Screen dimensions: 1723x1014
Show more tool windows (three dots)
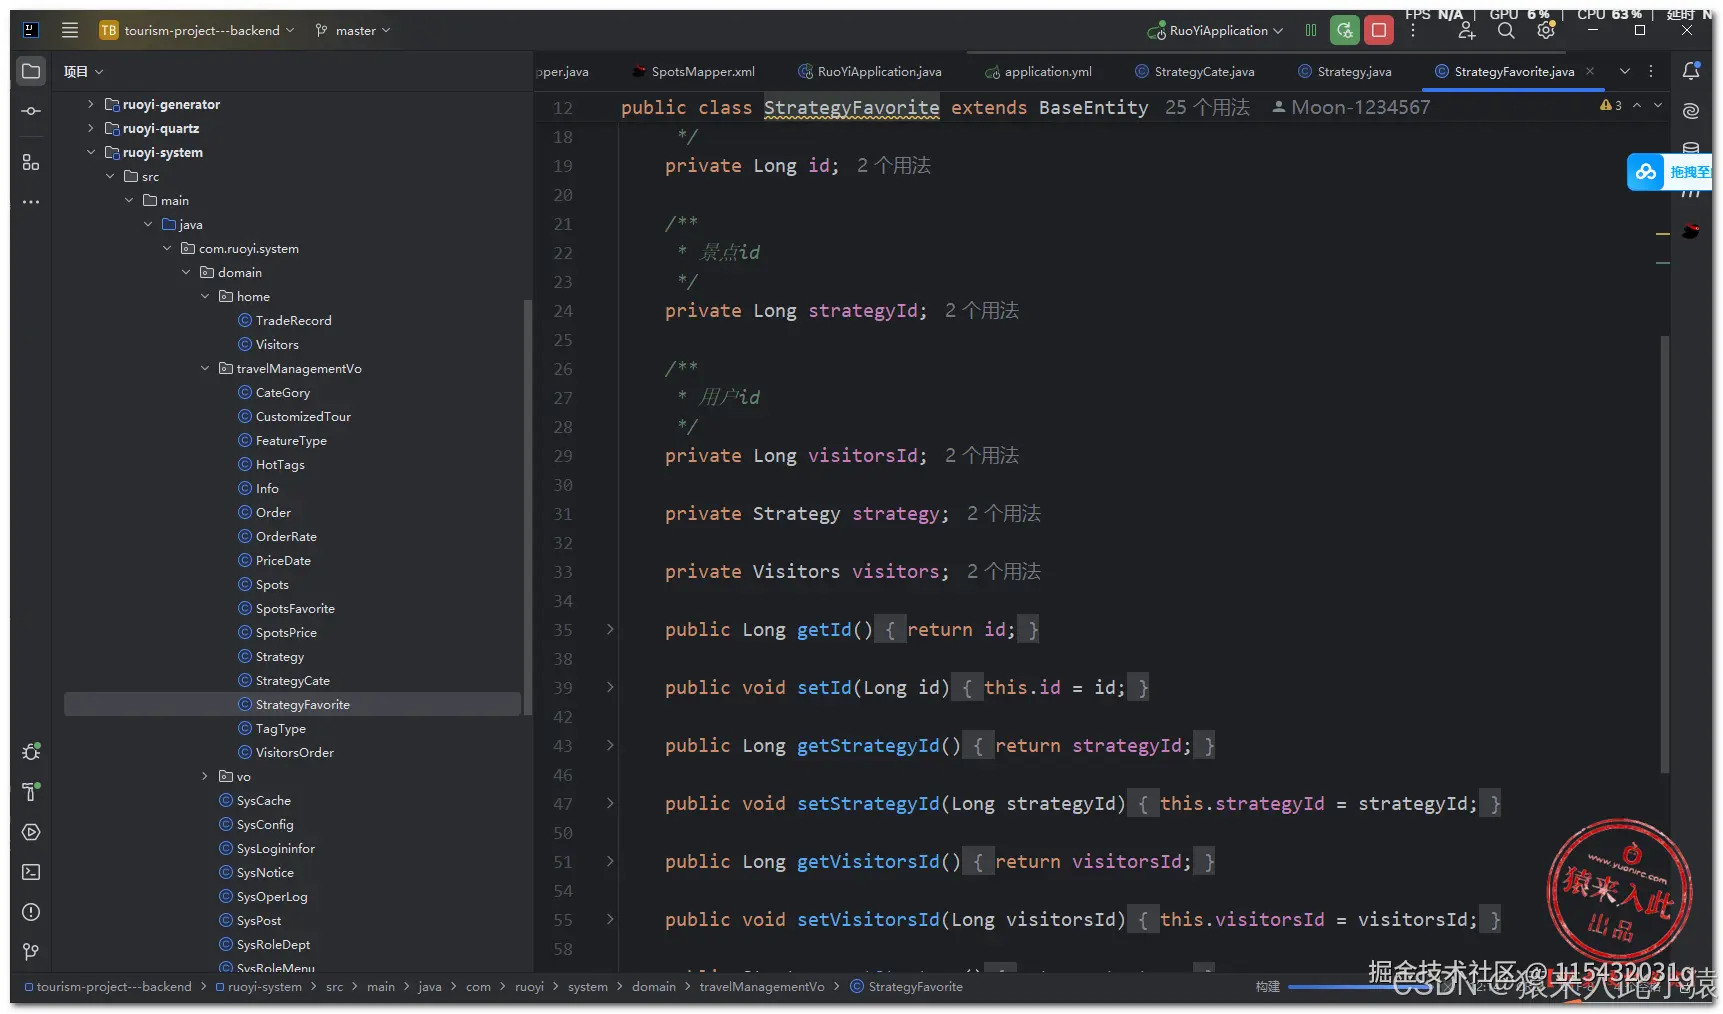(31, 202)
